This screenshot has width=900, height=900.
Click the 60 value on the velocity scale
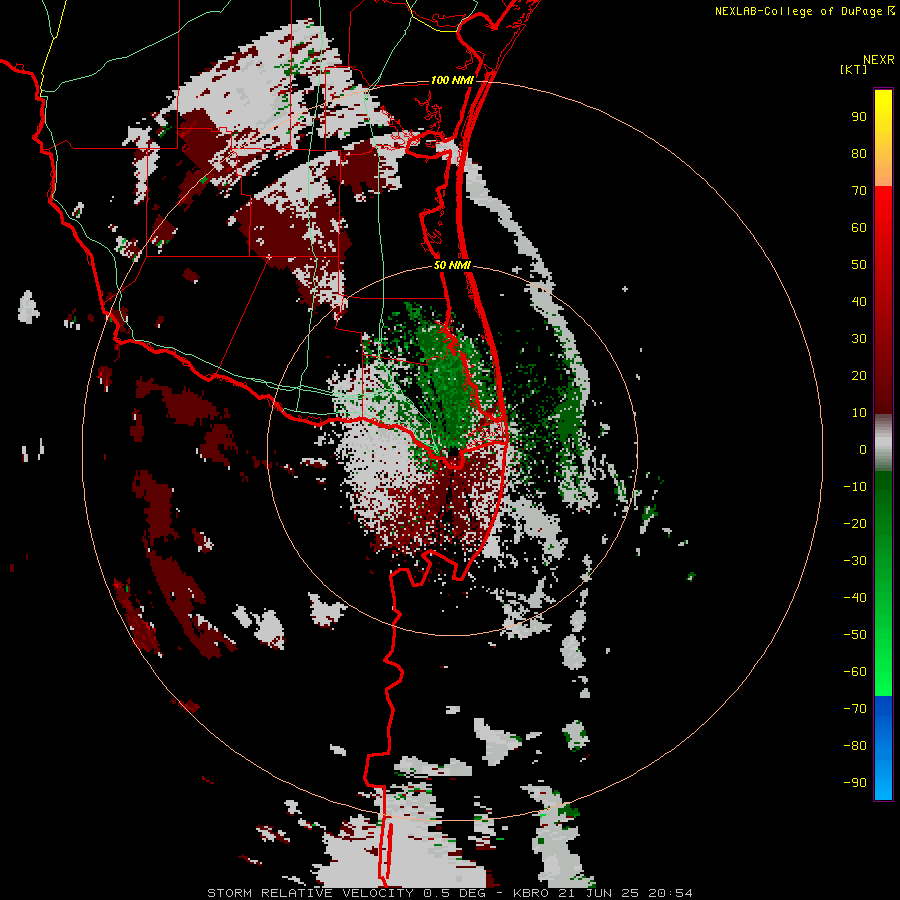859,228
